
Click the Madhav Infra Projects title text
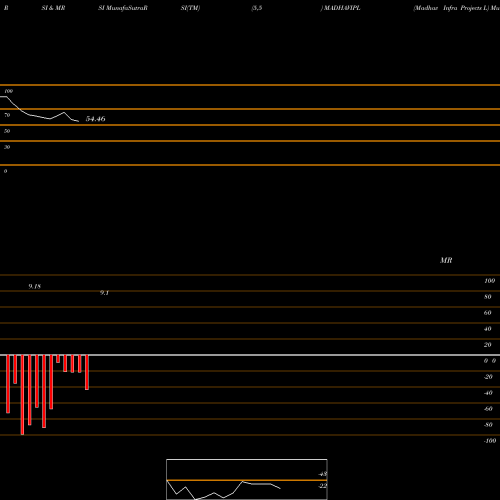pyautogui.click(x=451, y=8)
